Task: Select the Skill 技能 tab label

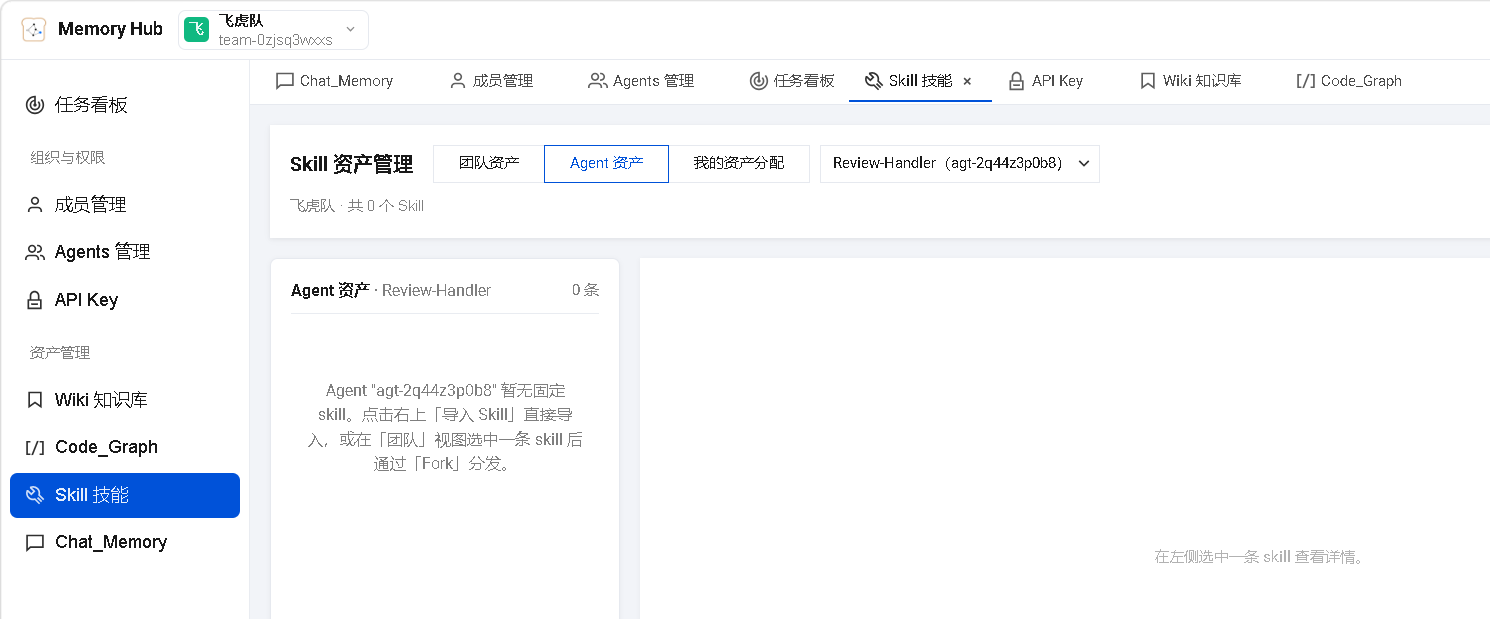Action: pyautogui.click(x=921, y=81)
